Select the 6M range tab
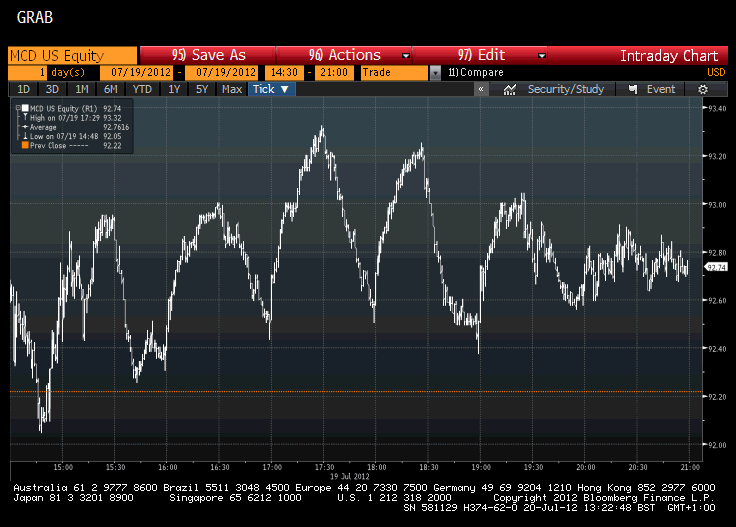The width and height of the screenshot is (736, 527). [x=111, y=89]
